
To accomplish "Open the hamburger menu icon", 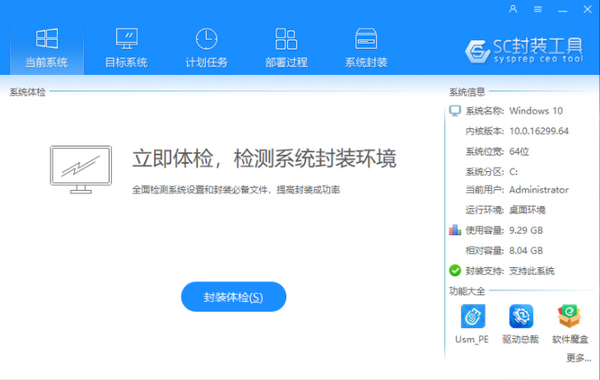I will click(x=538, y=9).
